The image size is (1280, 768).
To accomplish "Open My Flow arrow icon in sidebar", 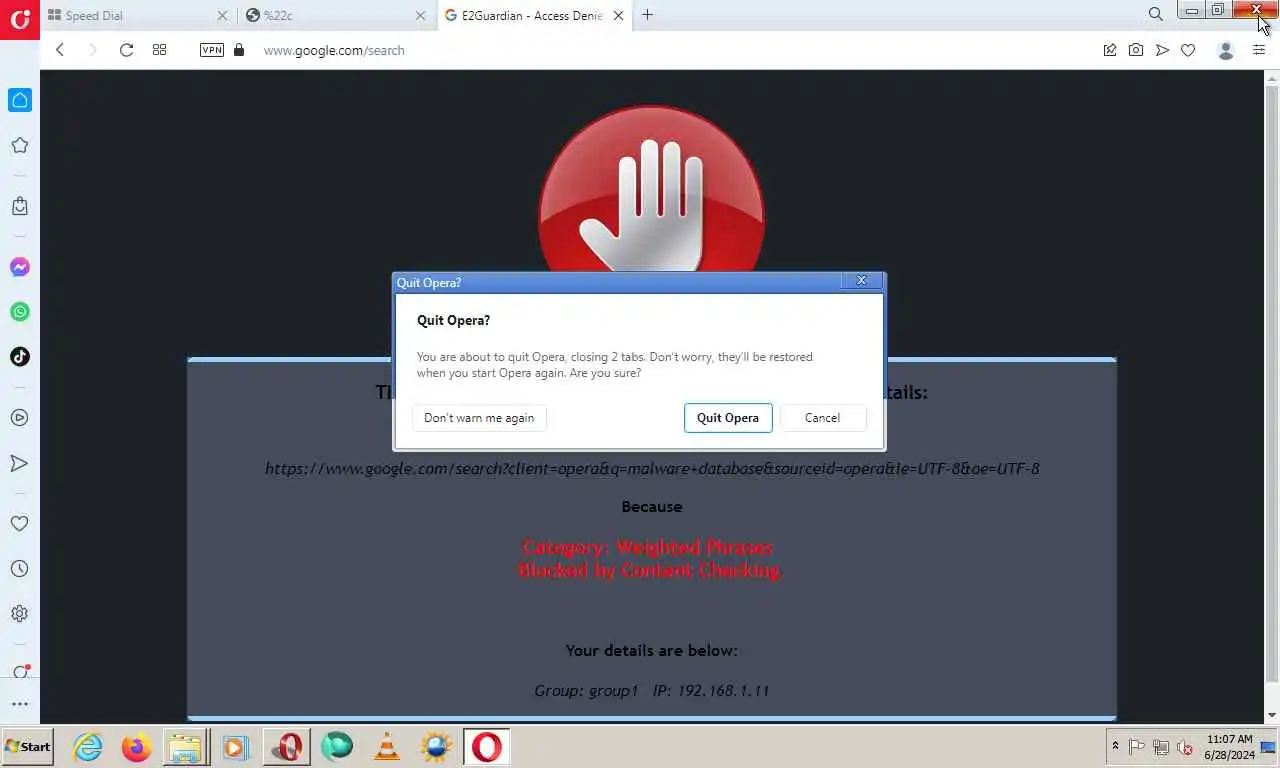I will [x=20, y=463].
